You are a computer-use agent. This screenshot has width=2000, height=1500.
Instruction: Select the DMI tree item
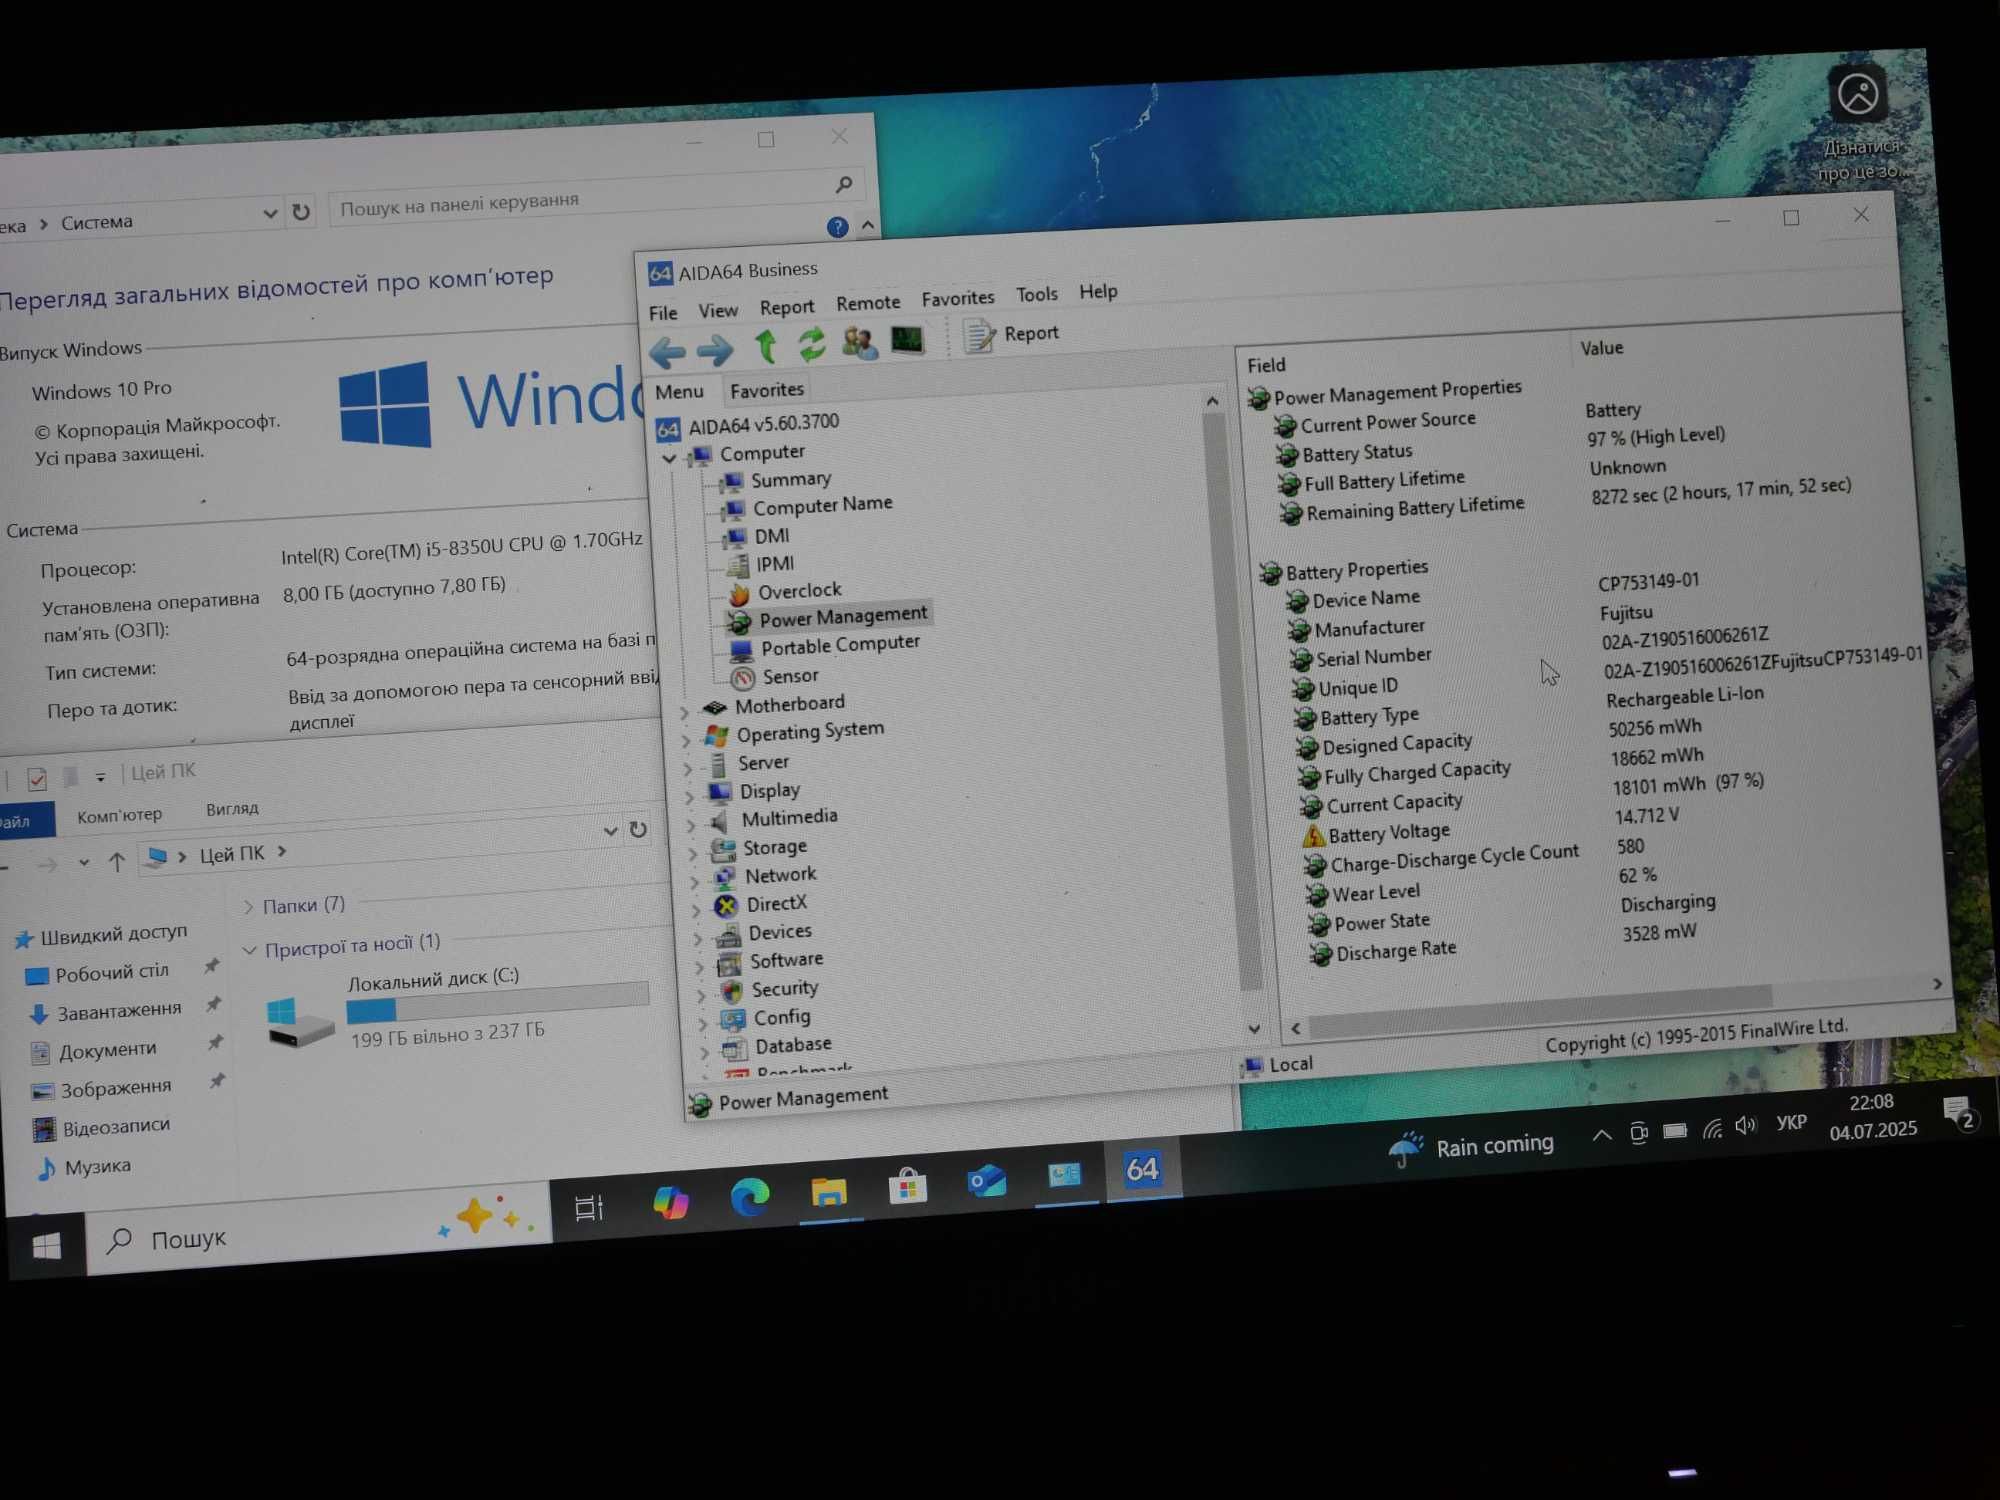pyautogui.click(x=771, y=536)
